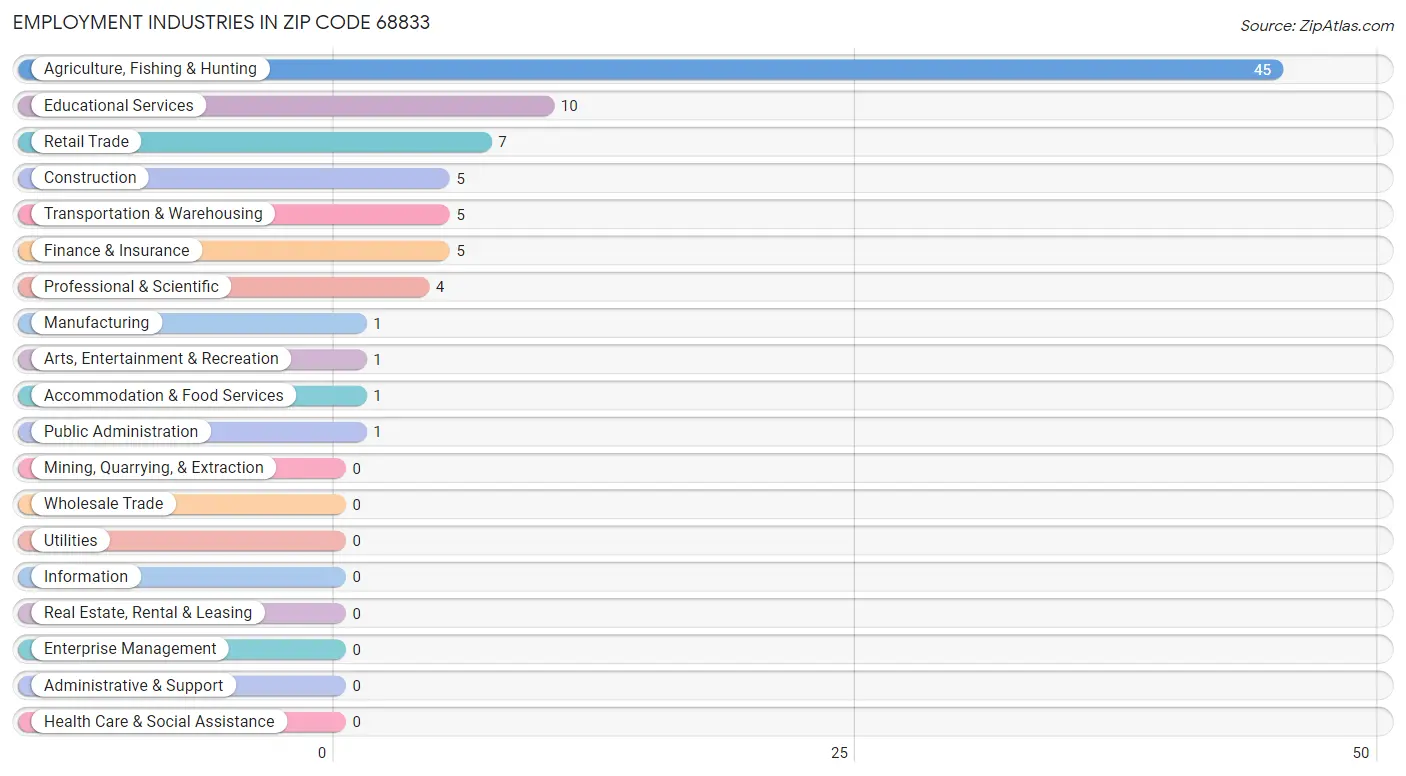
Task: Click the Public Administration label
Action: (121, 431)
